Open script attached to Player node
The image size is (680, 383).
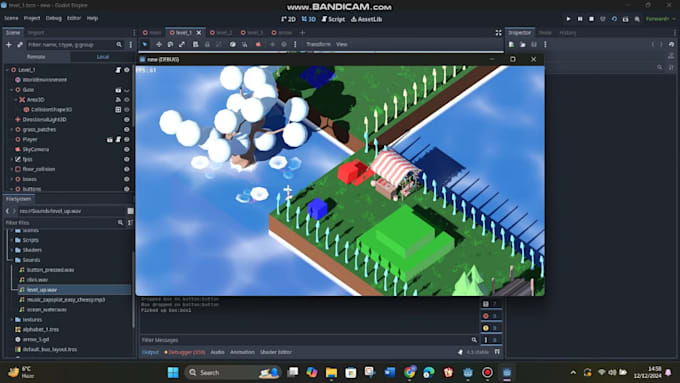(118, 140)
